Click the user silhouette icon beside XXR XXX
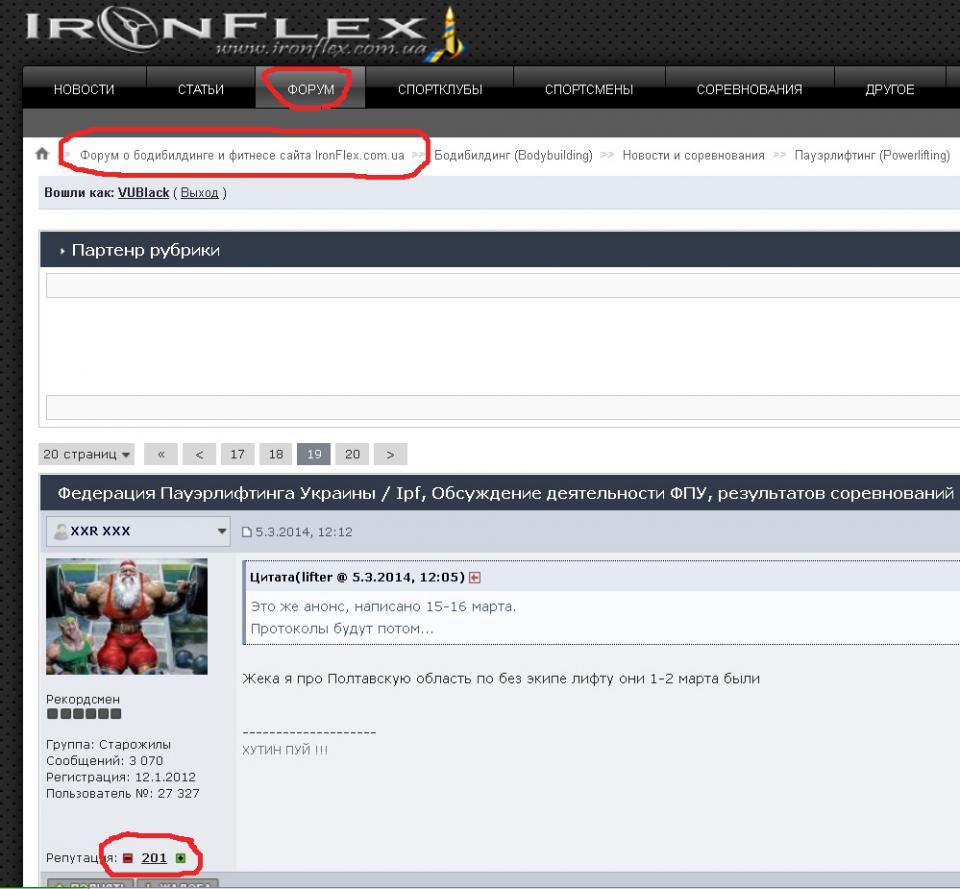960x889 pixels. 60,531
